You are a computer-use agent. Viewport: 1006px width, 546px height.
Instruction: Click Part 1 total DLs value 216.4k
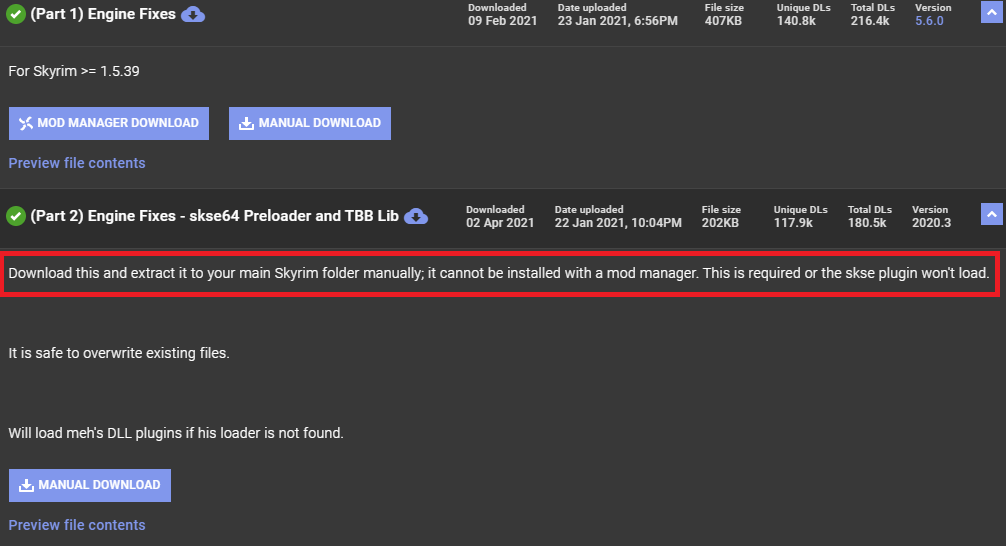tap(870, 21)
